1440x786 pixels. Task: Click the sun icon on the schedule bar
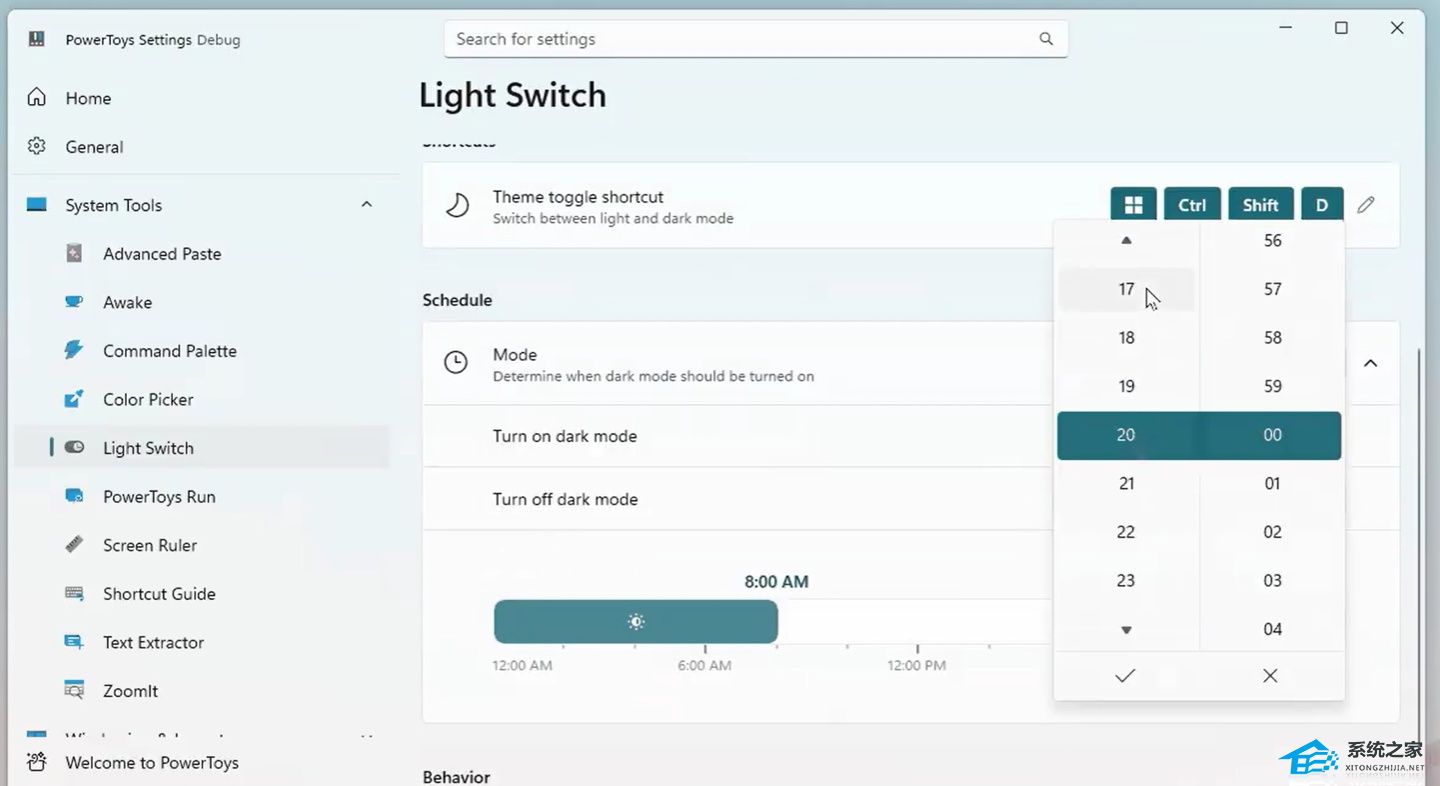click(636, 622)
